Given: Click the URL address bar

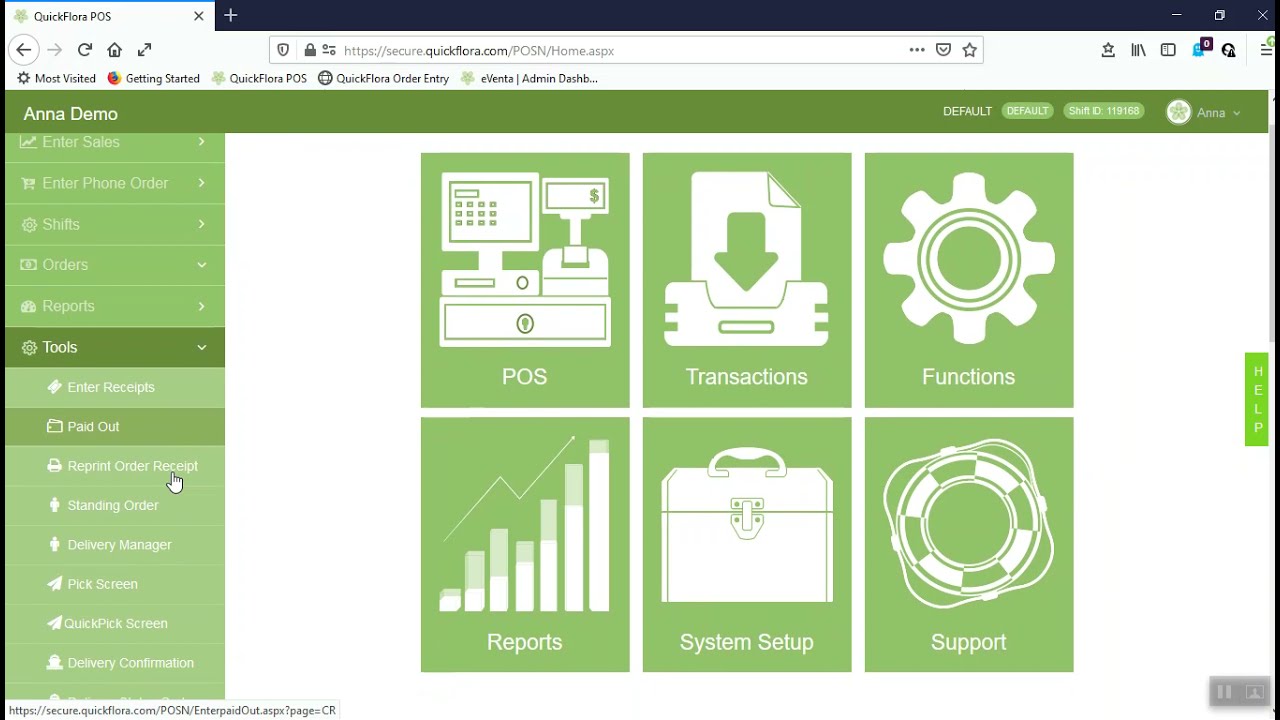Looking at the screenshot, I should pos(625,50).
